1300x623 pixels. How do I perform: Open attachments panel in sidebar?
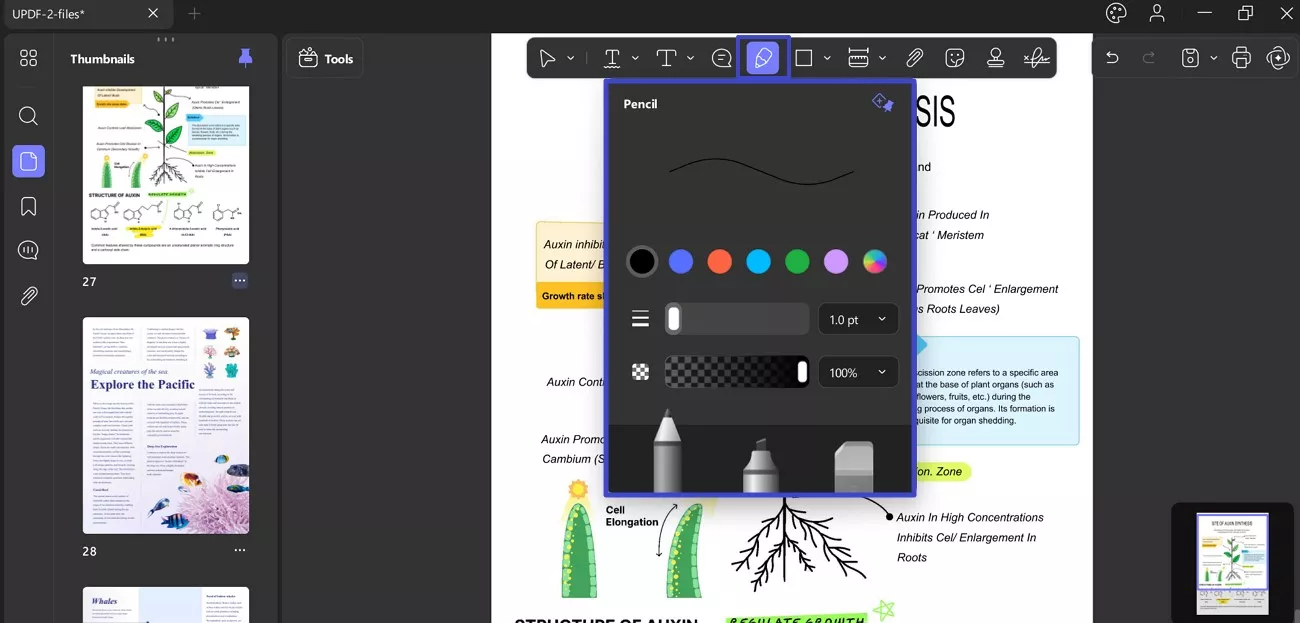click(x=28, y=296)
